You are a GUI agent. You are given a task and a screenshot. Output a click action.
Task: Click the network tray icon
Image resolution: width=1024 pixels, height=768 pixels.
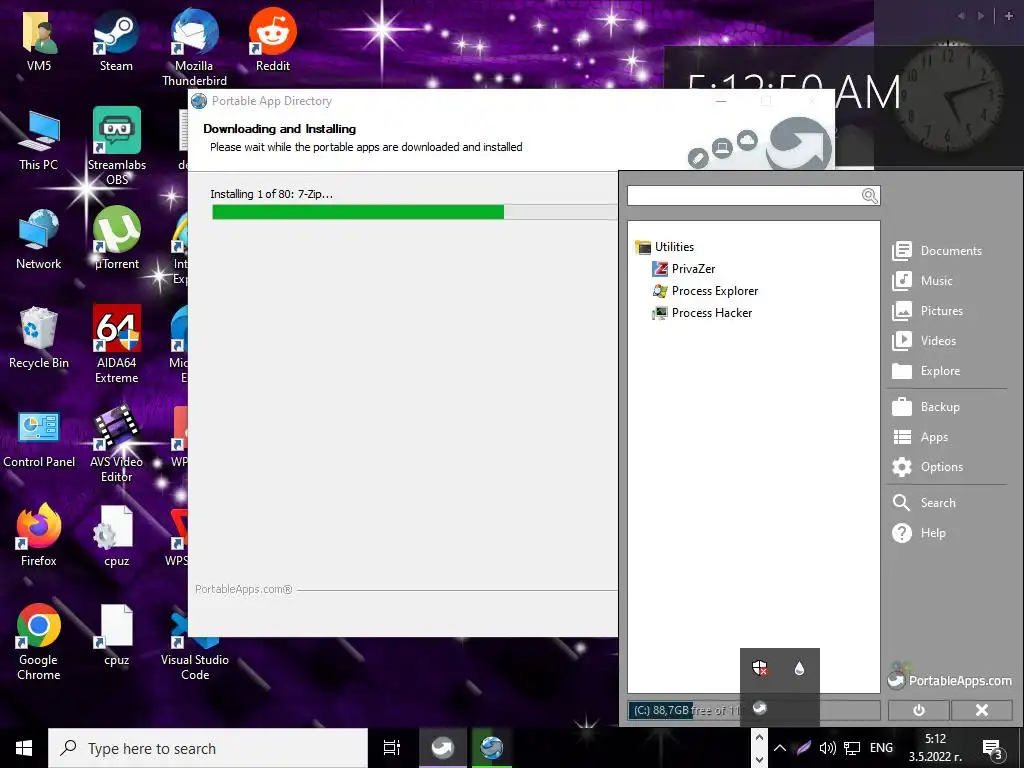(x=852, y=748)
